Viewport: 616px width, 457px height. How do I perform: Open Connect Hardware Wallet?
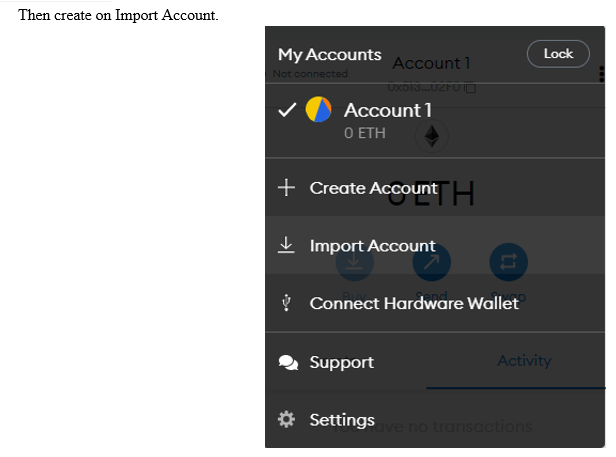(x=435, y=303)
